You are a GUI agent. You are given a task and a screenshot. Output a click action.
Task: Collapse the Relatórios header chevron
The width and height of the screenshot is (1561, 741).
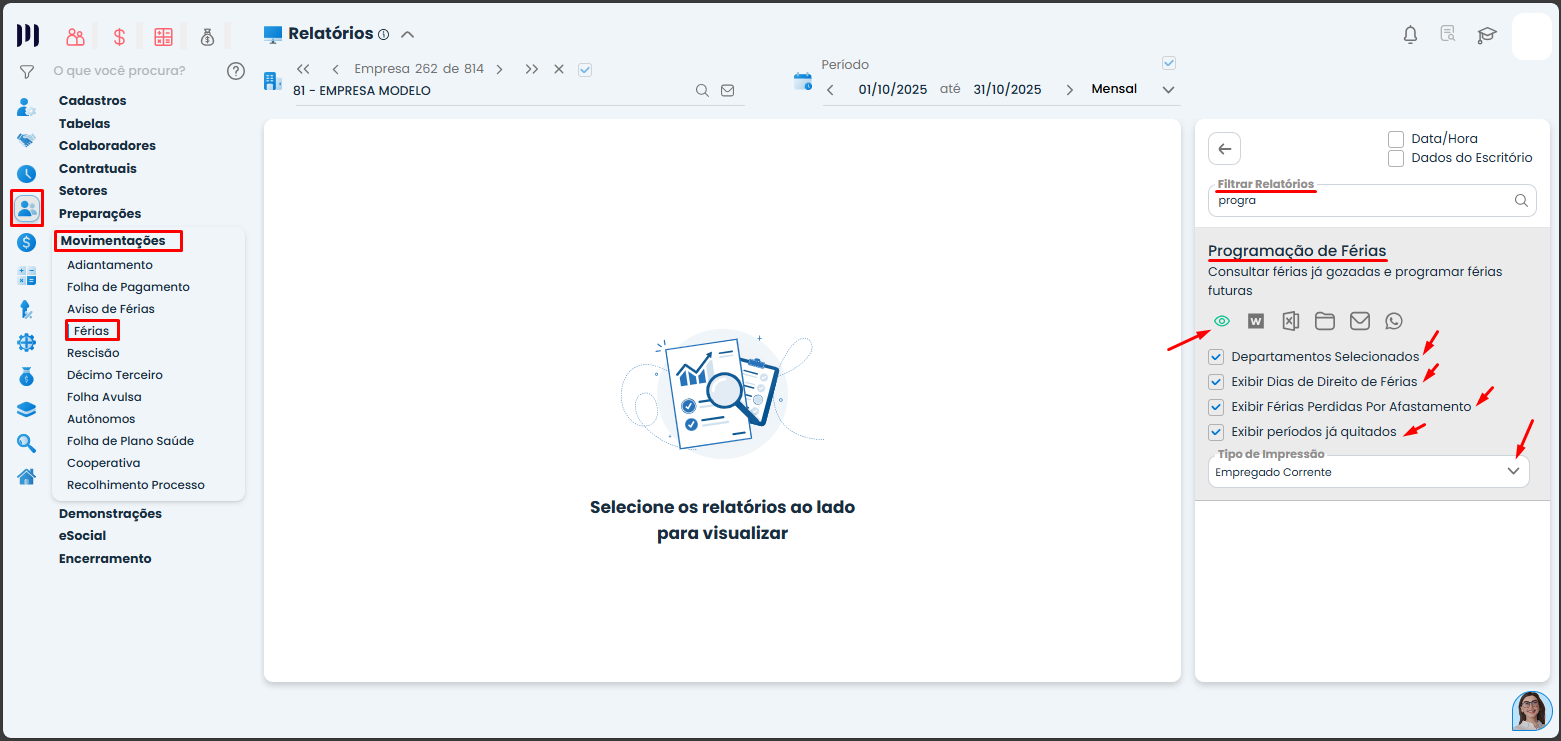pos(407,34)
